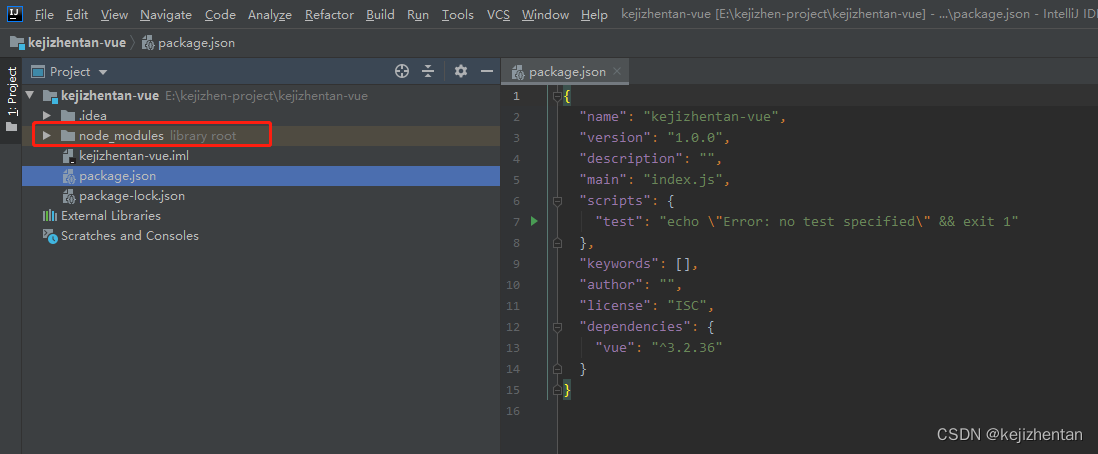
Task: Open the Edit menu
Action: (x=77, y=14)
